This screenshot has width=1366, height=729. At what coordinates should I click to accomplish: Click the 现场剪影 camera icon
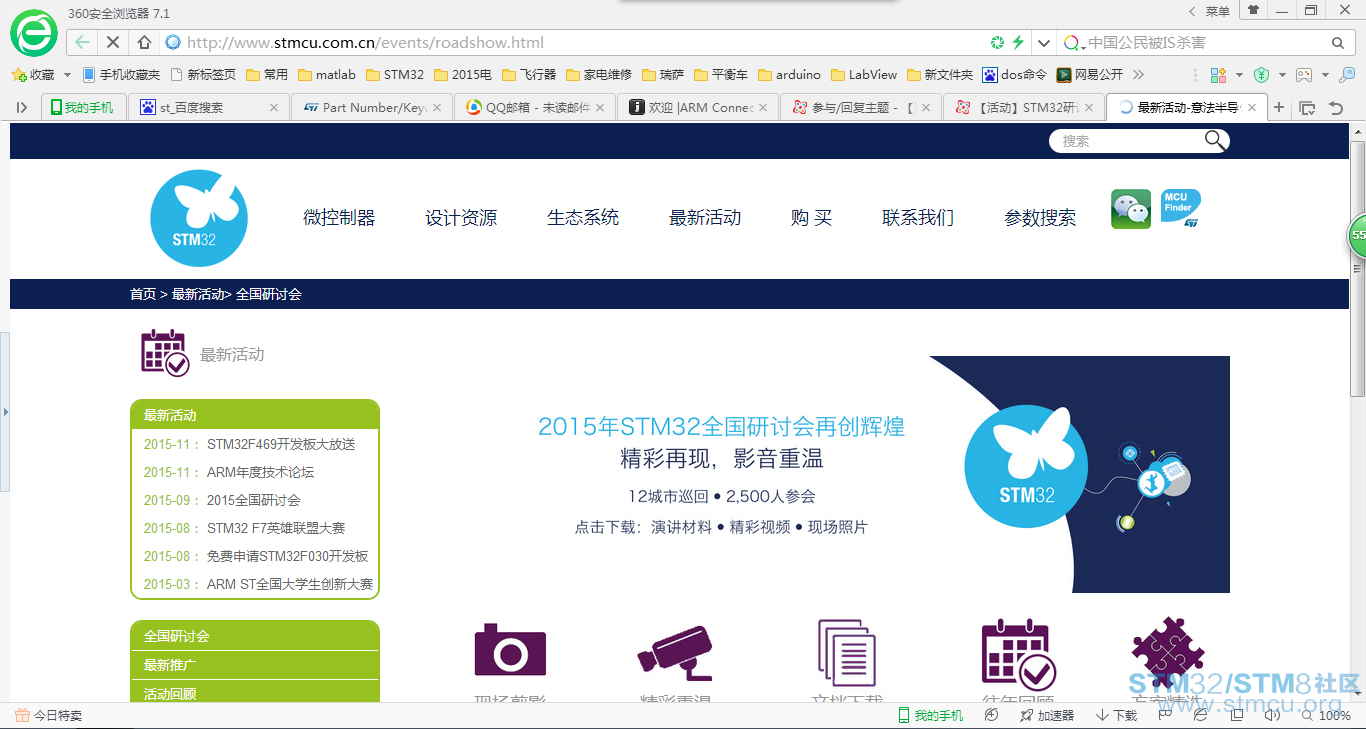point(510,651)
